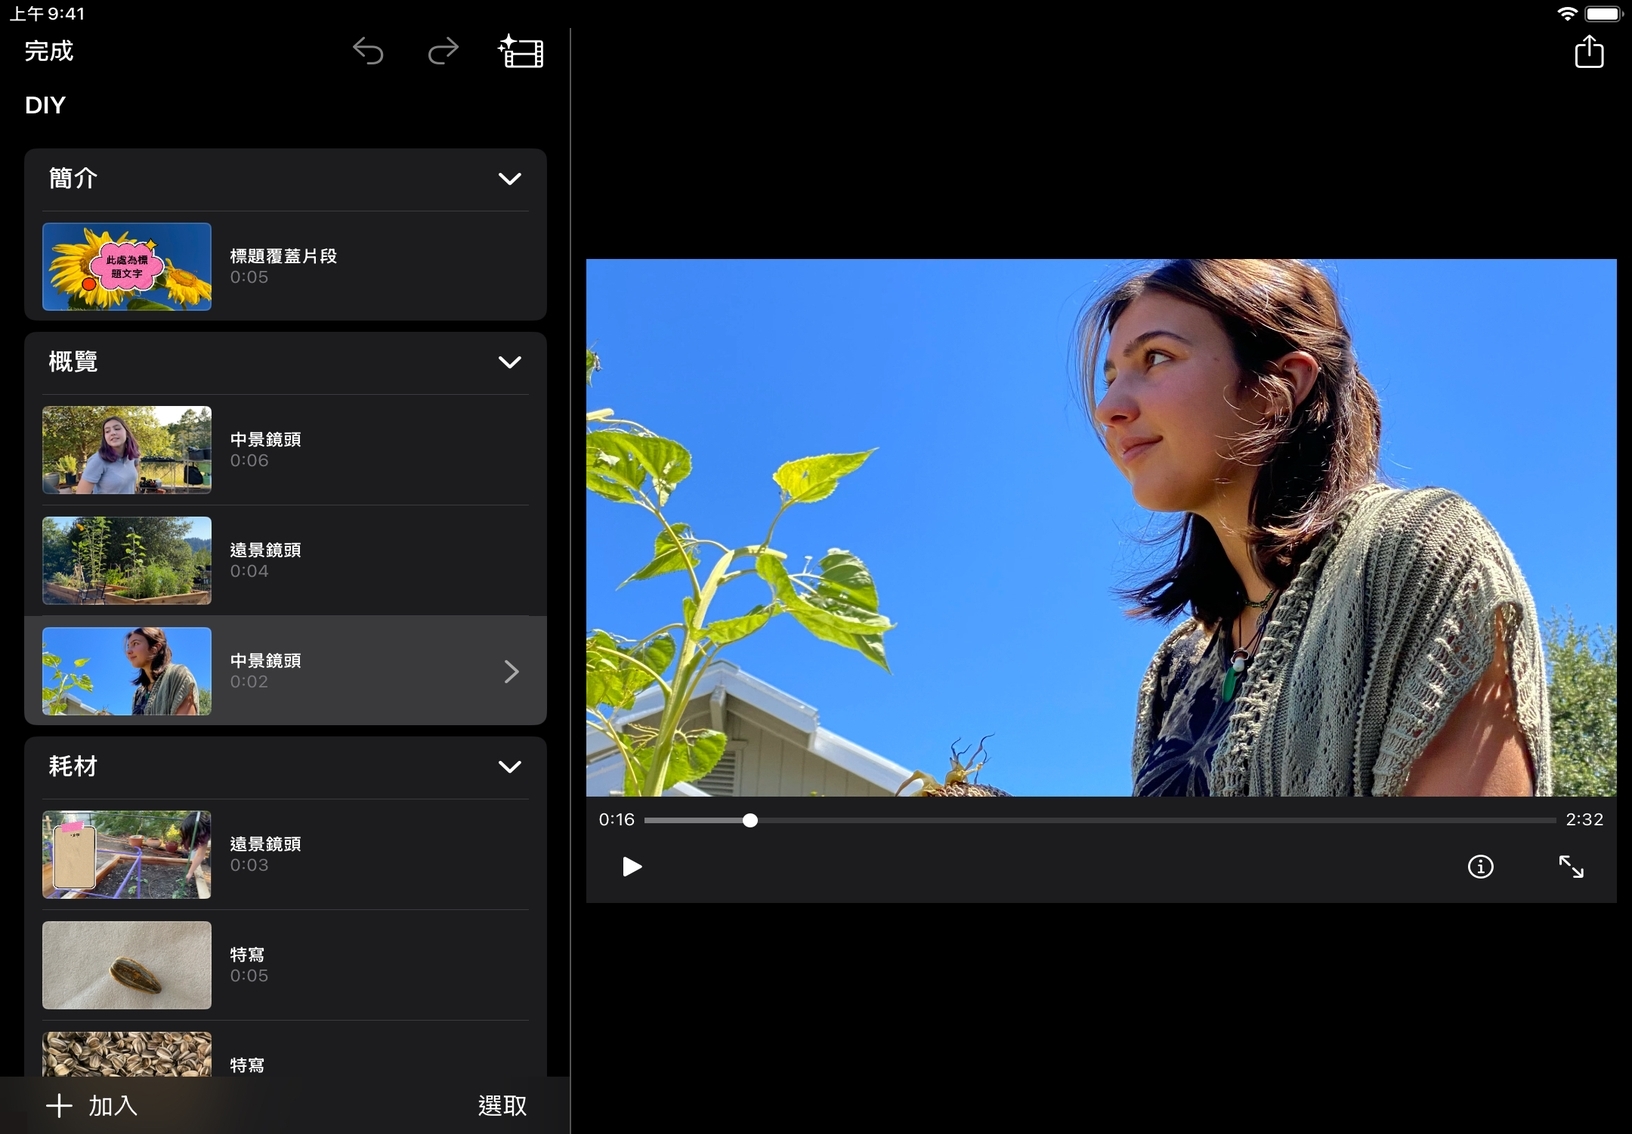This screenshot has height=1134, width=1632.
Task: Tap the 選取 button
Action: click(502, 1105)
